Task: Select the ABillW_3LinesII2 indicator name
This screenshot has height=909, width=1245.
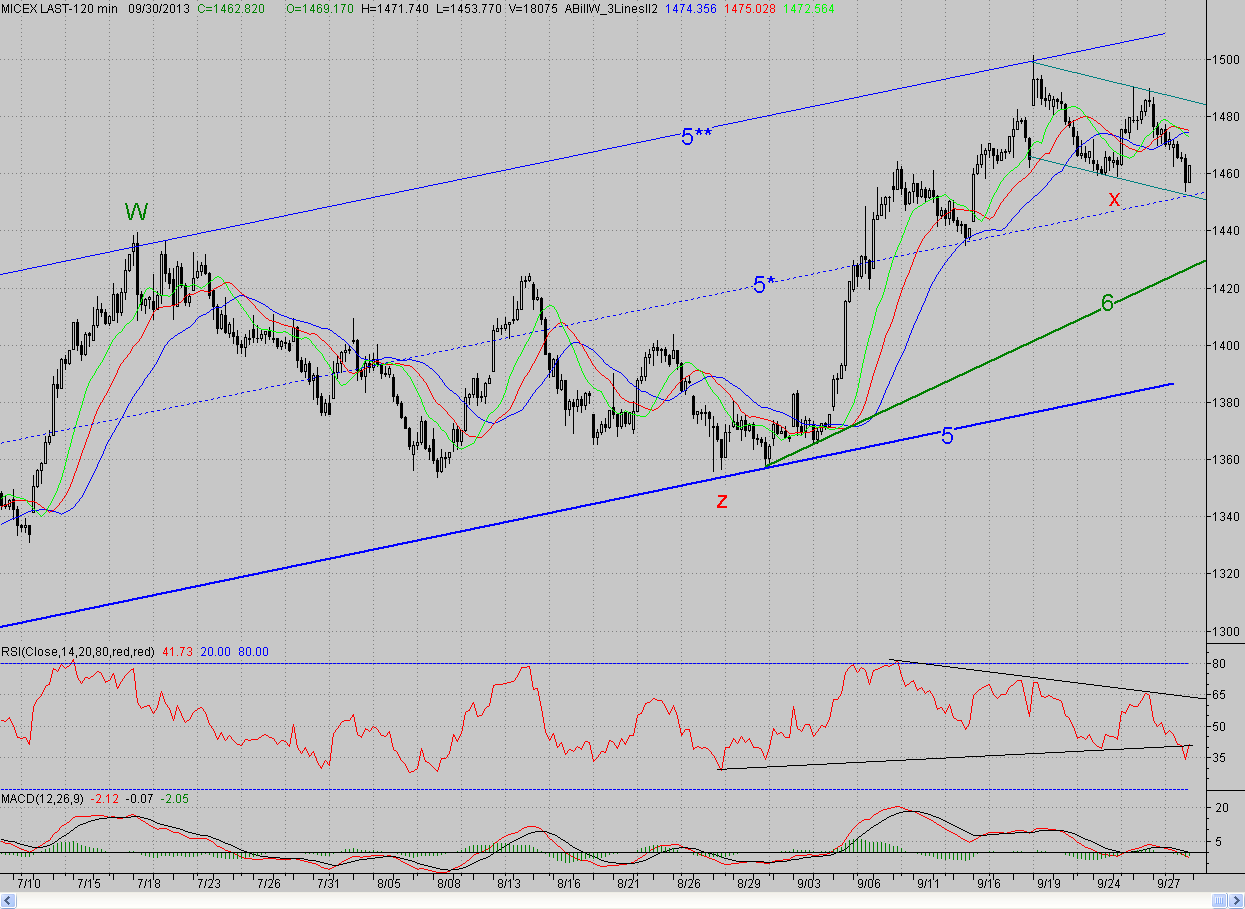Action: tap(611, 9)
